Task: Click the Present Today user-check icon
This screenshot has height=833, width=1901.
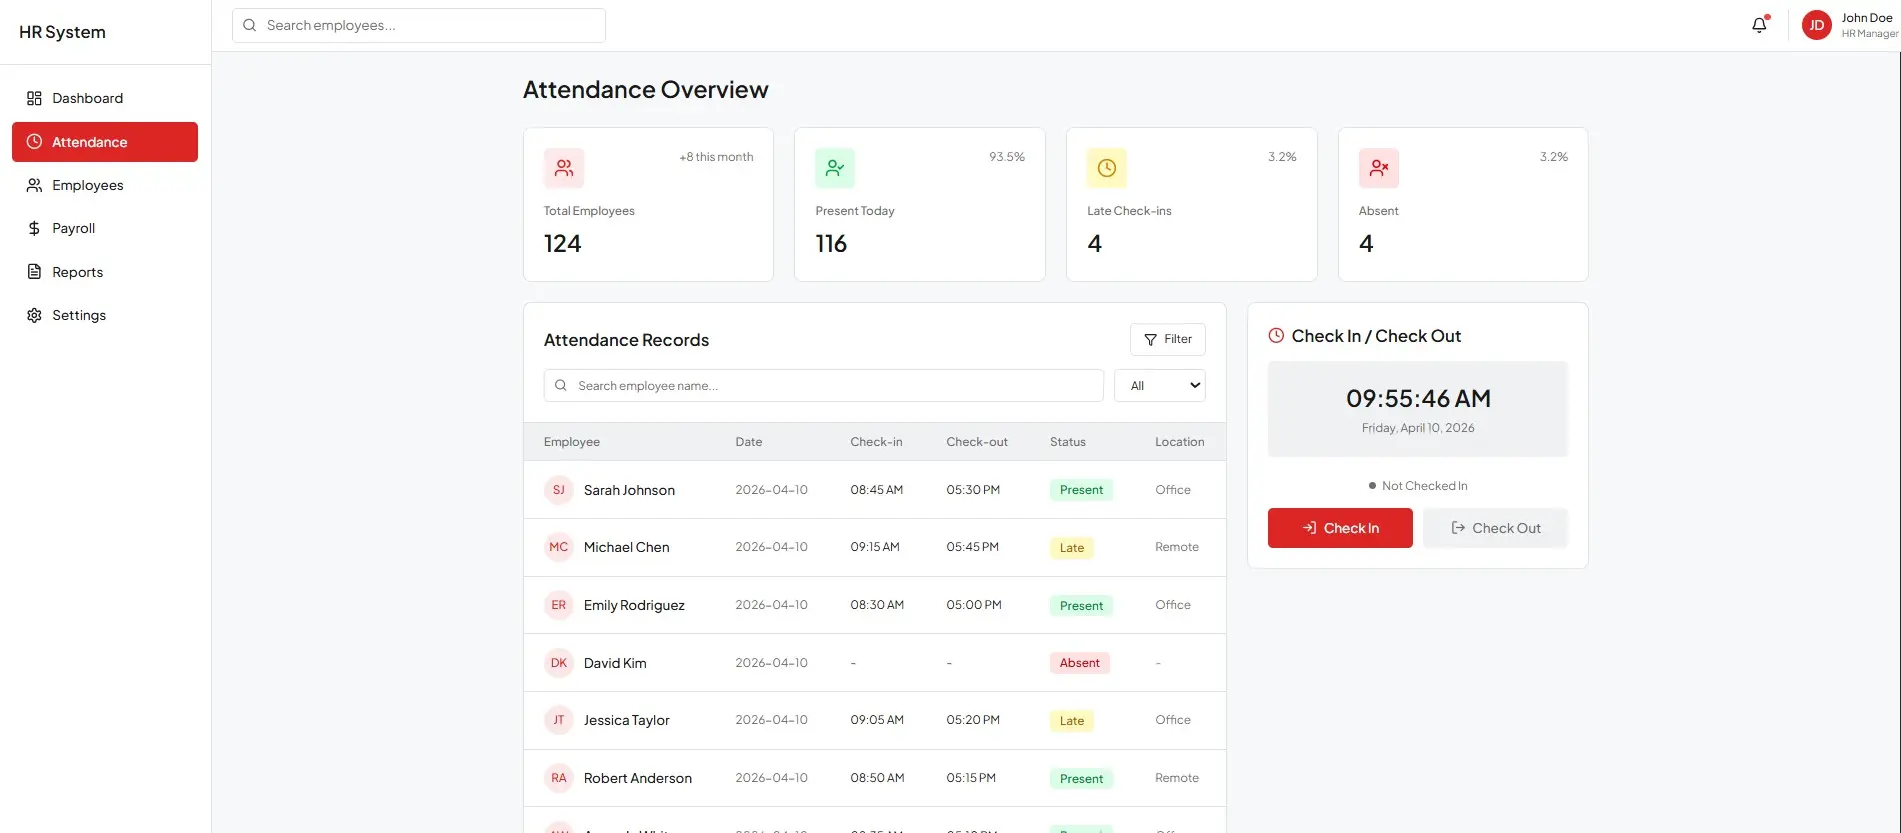Action: [x=835, y=168]
